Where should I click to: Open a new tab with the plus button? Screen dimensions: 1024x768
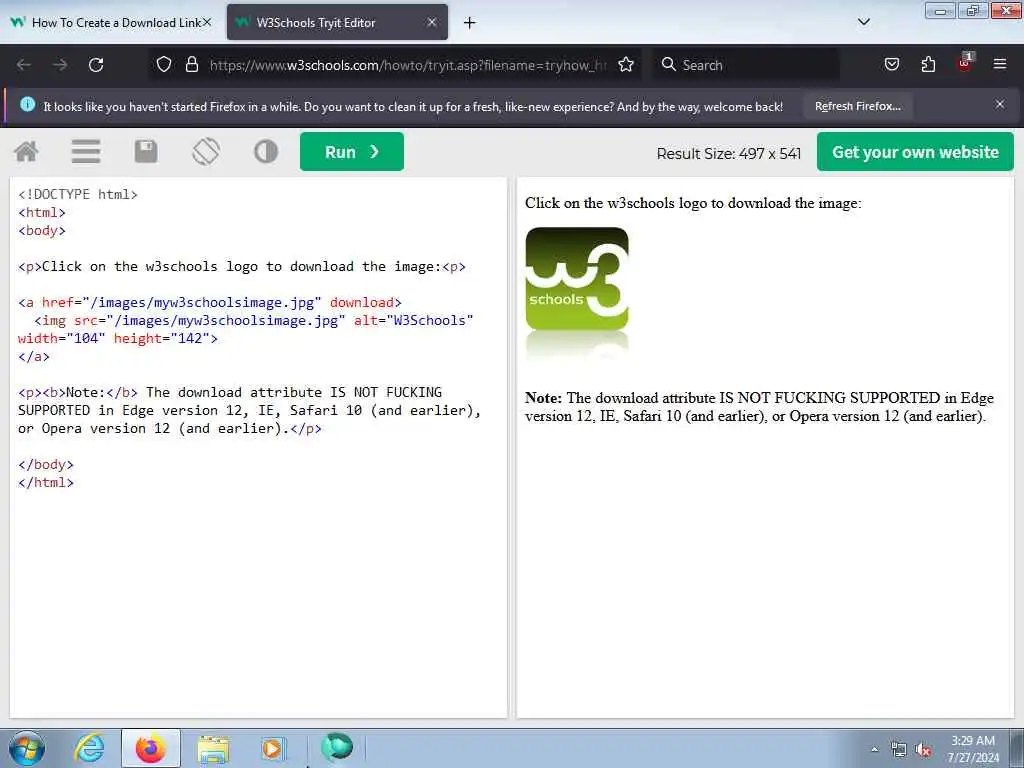click(470, 23)
